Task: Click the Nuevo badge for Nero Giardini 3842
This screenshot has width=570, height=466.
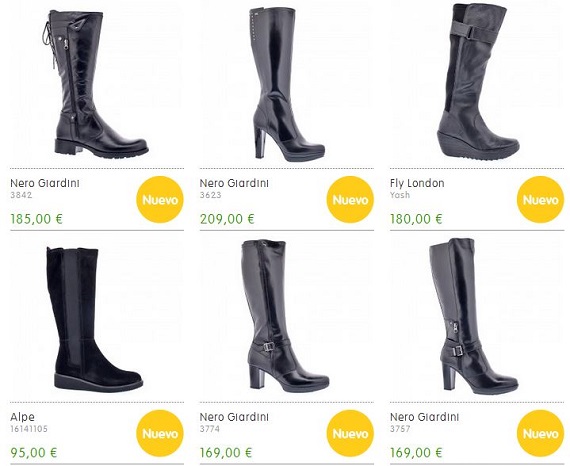Action: coord(160,200)
